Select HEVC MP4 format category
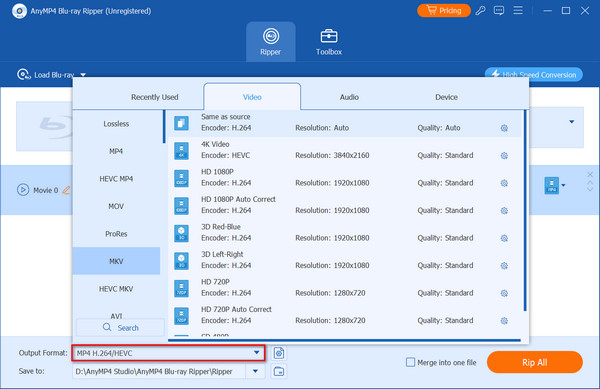Screen dimensions: 600x389 tap(116, 179)
